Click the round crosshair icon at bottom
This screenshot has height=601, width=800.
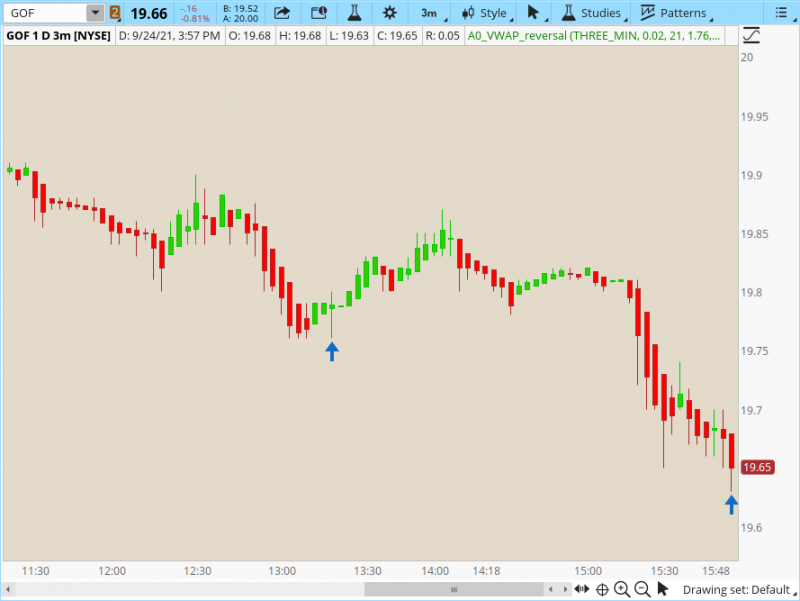pos(602,589)
